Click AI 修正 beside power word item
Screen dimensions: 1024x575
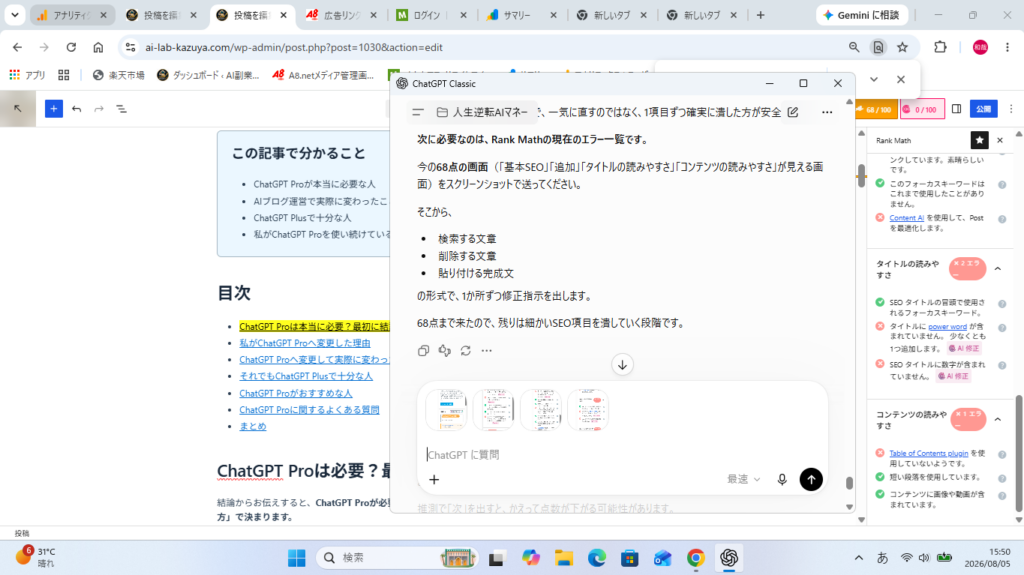click(965, 348)
